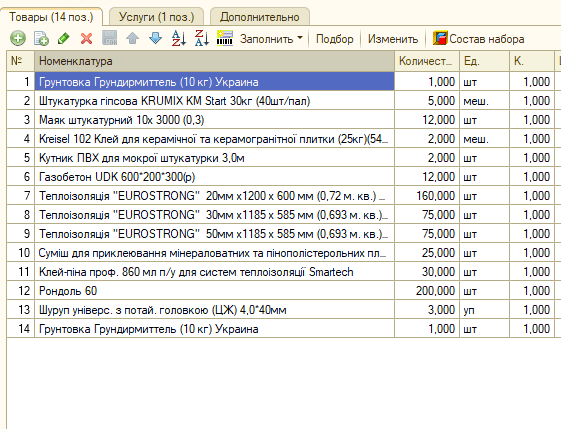Click quantity 12,000 in Газобетон row

point(427,177)
